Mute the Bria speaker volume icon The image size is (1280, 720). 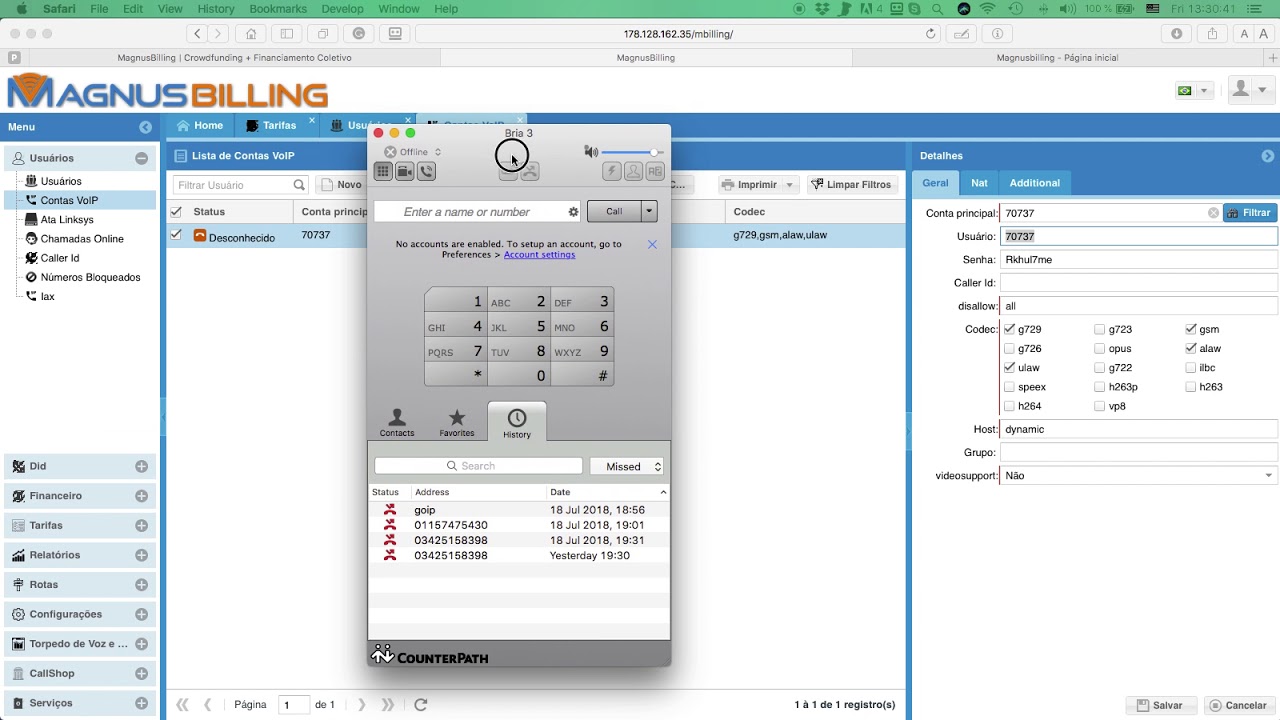591,151
